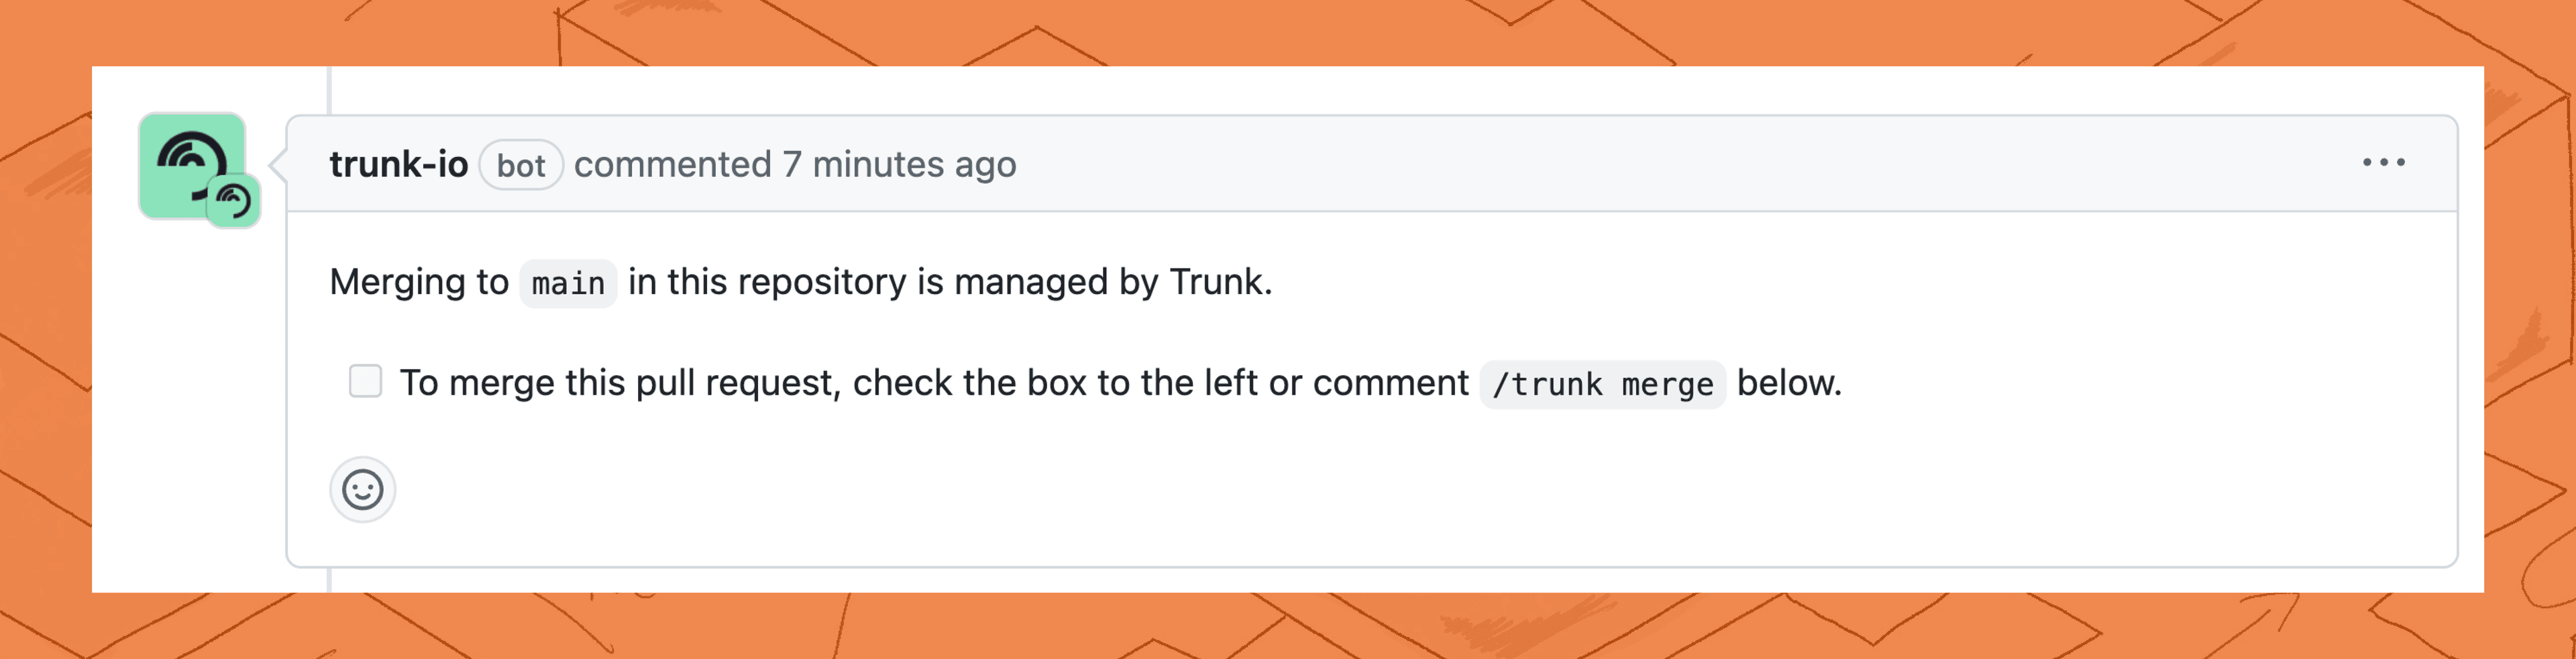Click the word "commented" in the header
This screenshot has width=2576, height=659.
point(672,164)
